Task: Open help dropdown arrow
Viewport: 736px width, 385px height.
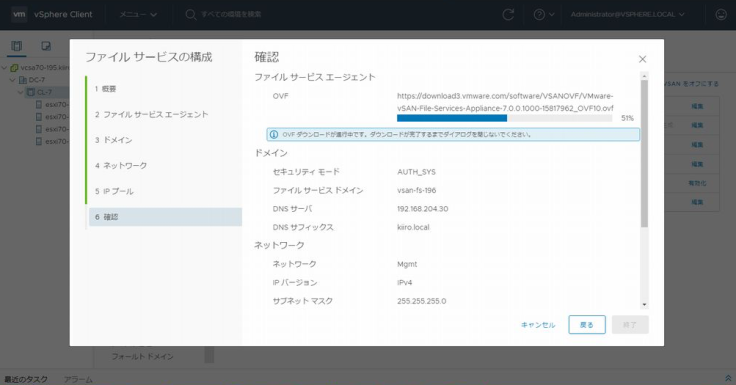Action: tap(552, 15)
